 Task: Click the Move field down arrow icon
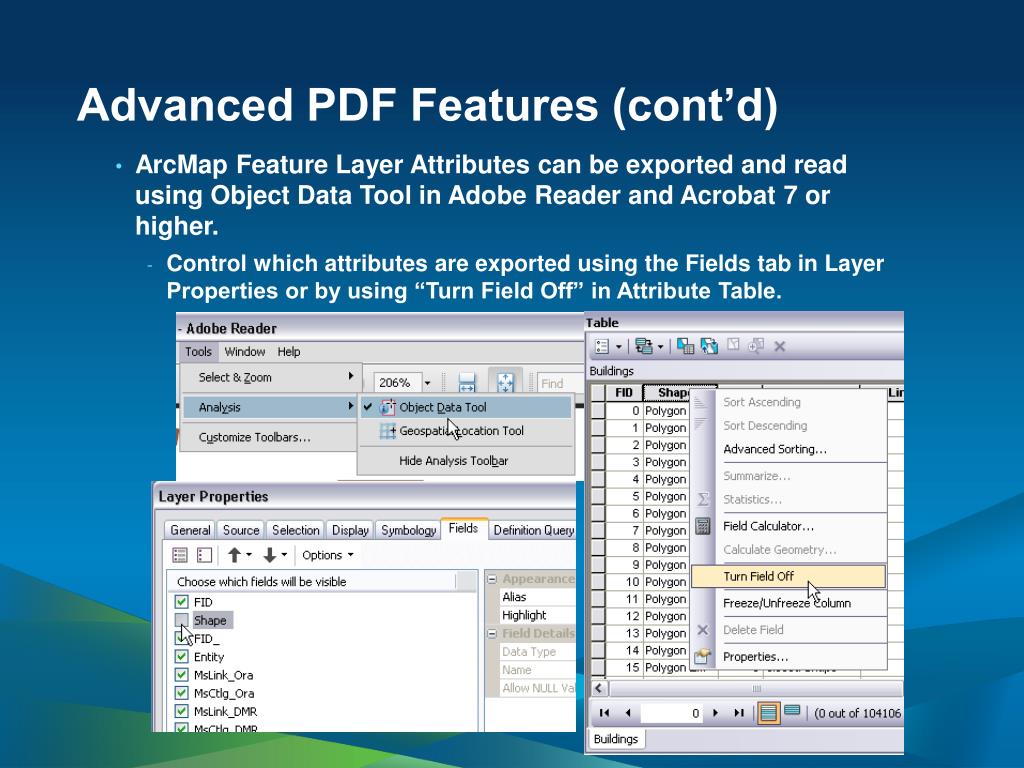(x=270, y=555)
